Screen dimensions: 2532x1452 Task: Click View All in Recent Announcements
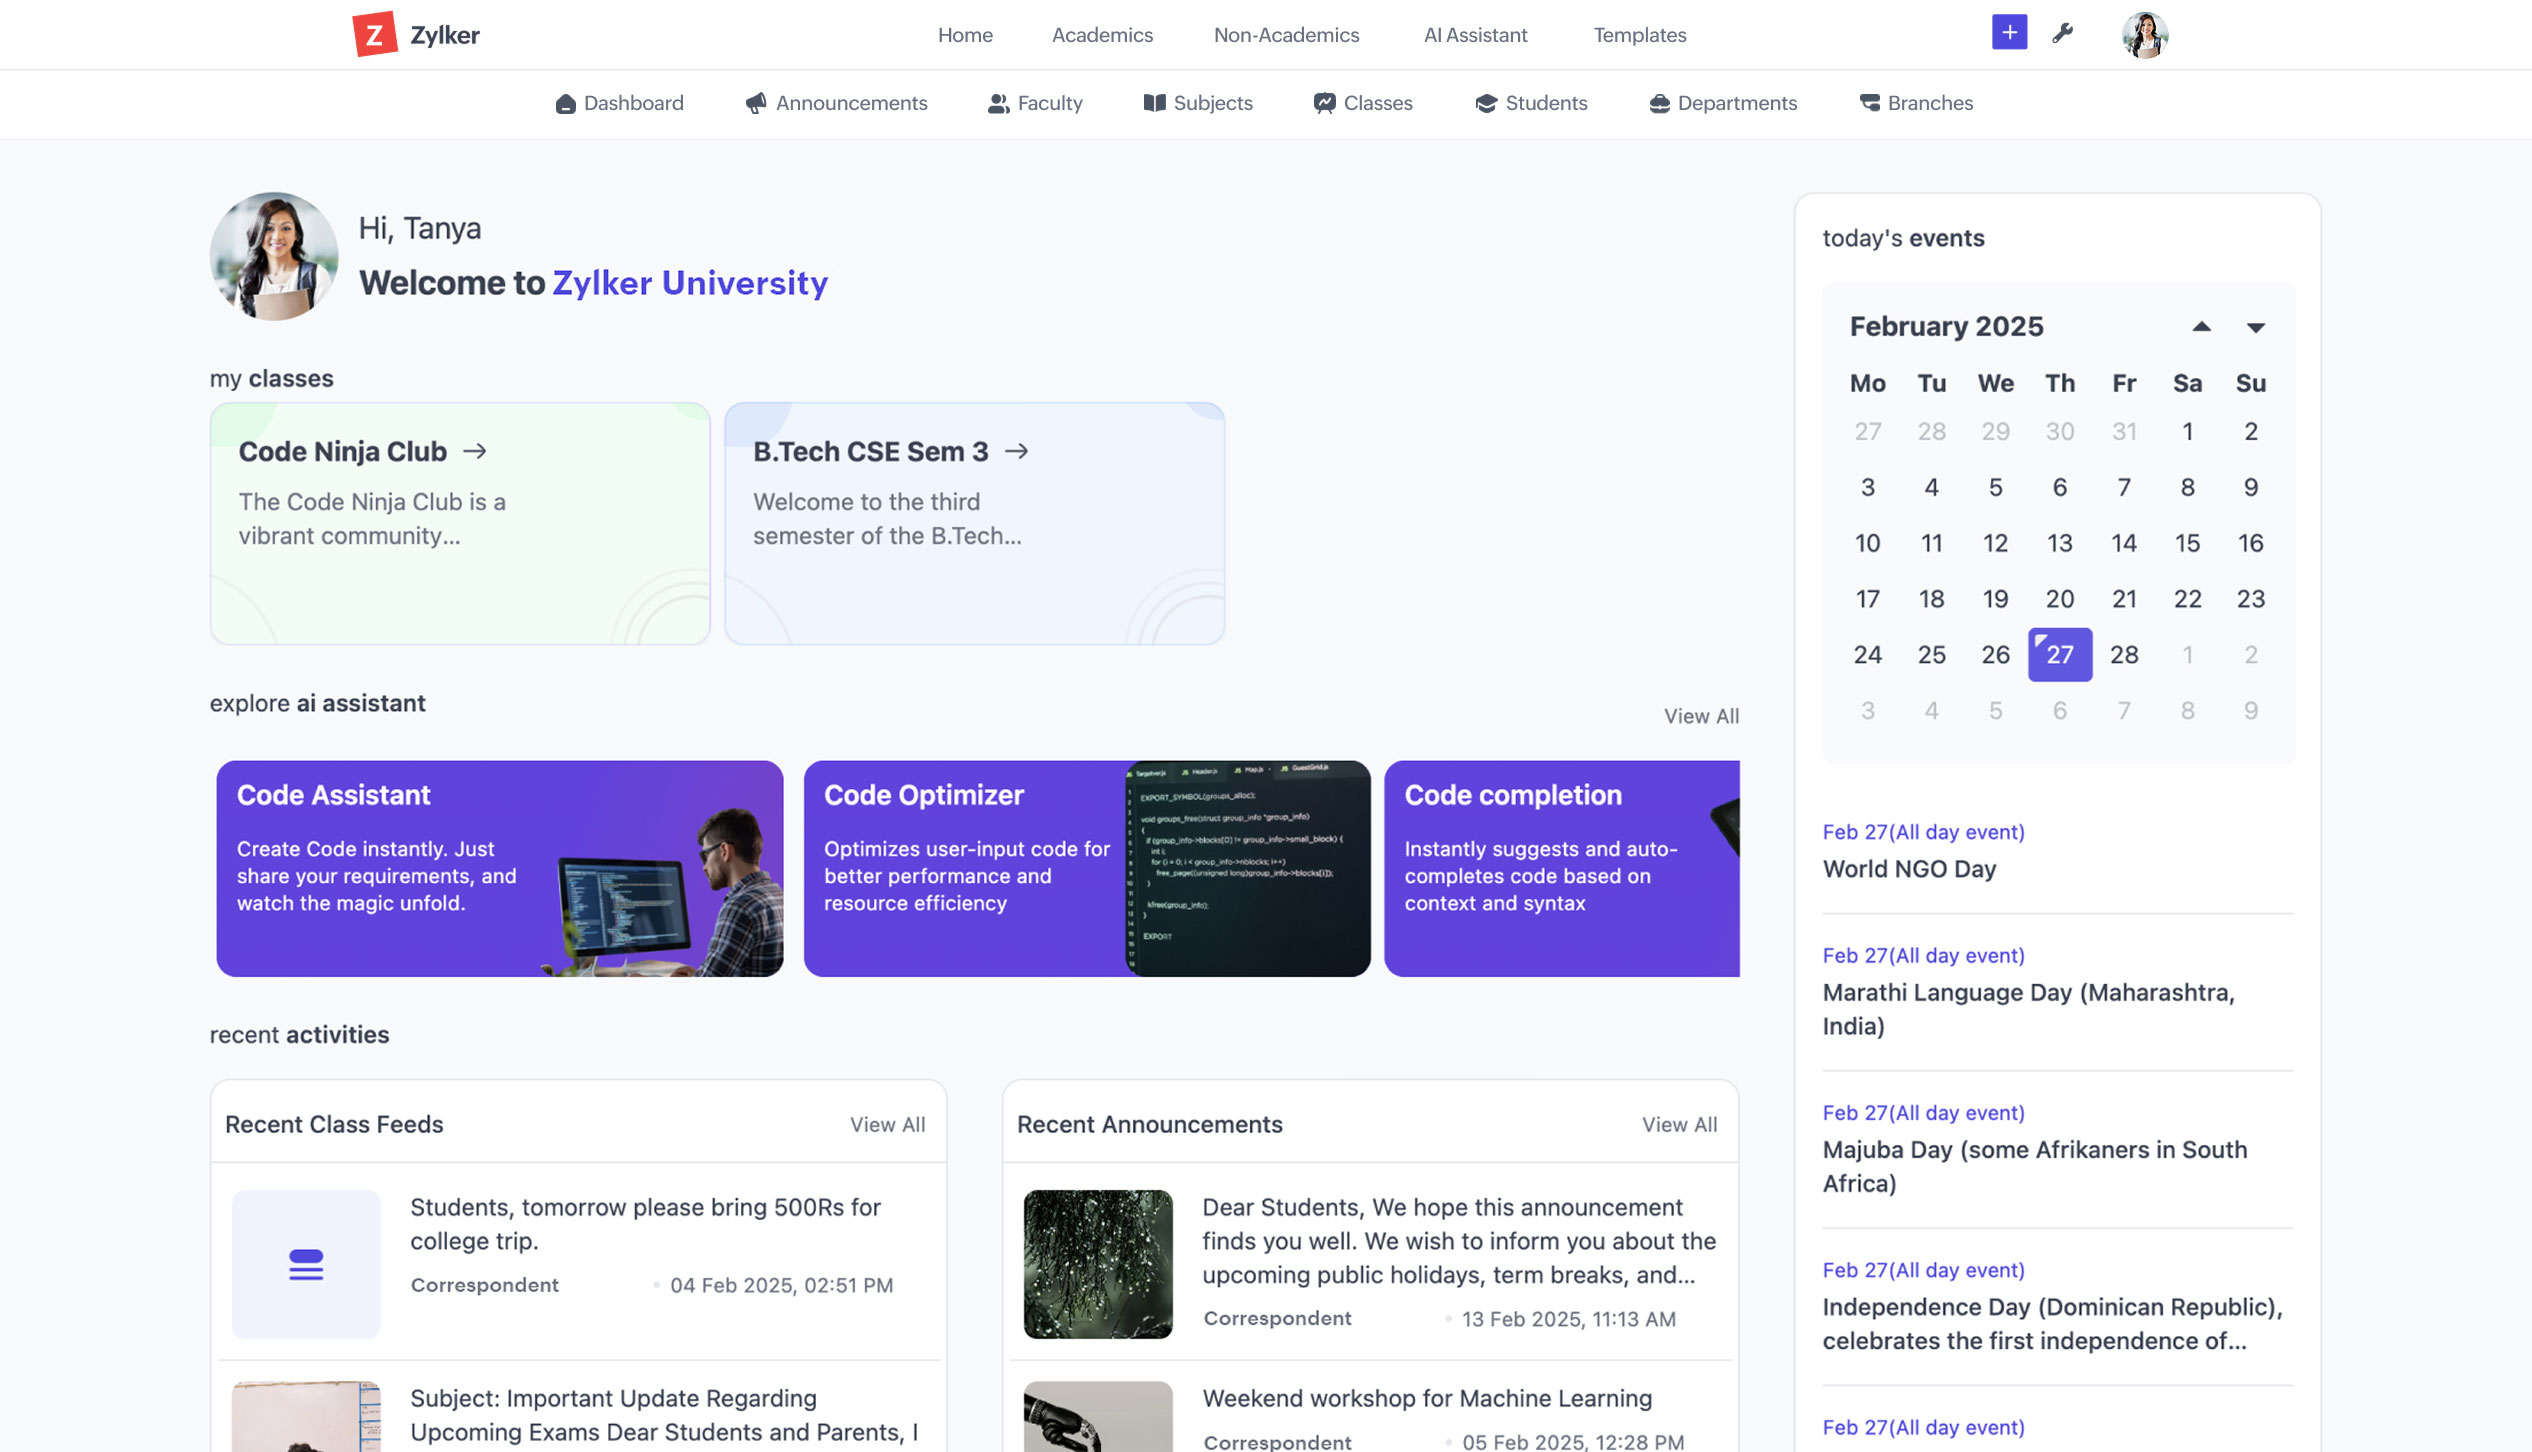[x=1679, y=1124]
